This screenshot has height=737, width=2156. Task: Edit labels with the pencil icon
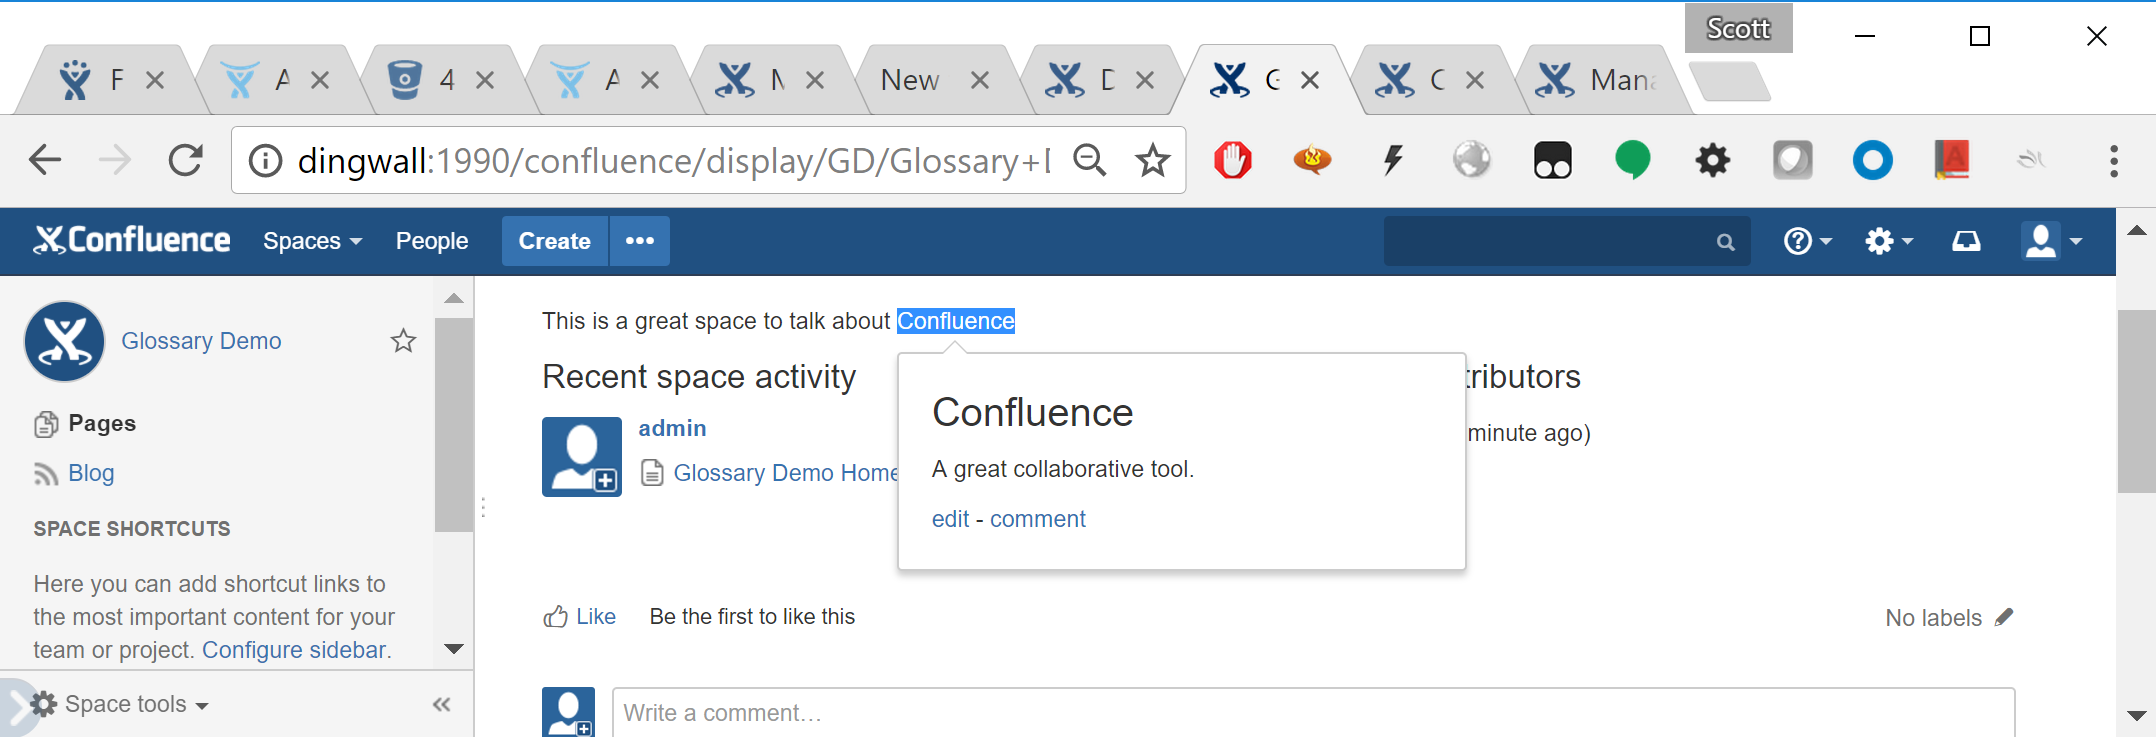pyautogui.click(x=2004, y=617)
